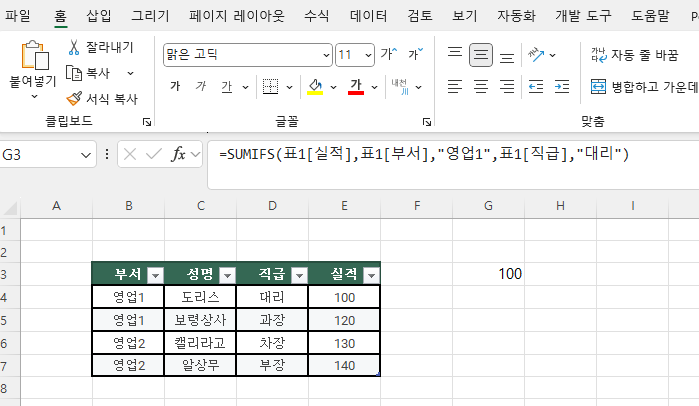Click the insert function fx icon

coord(178,154)
